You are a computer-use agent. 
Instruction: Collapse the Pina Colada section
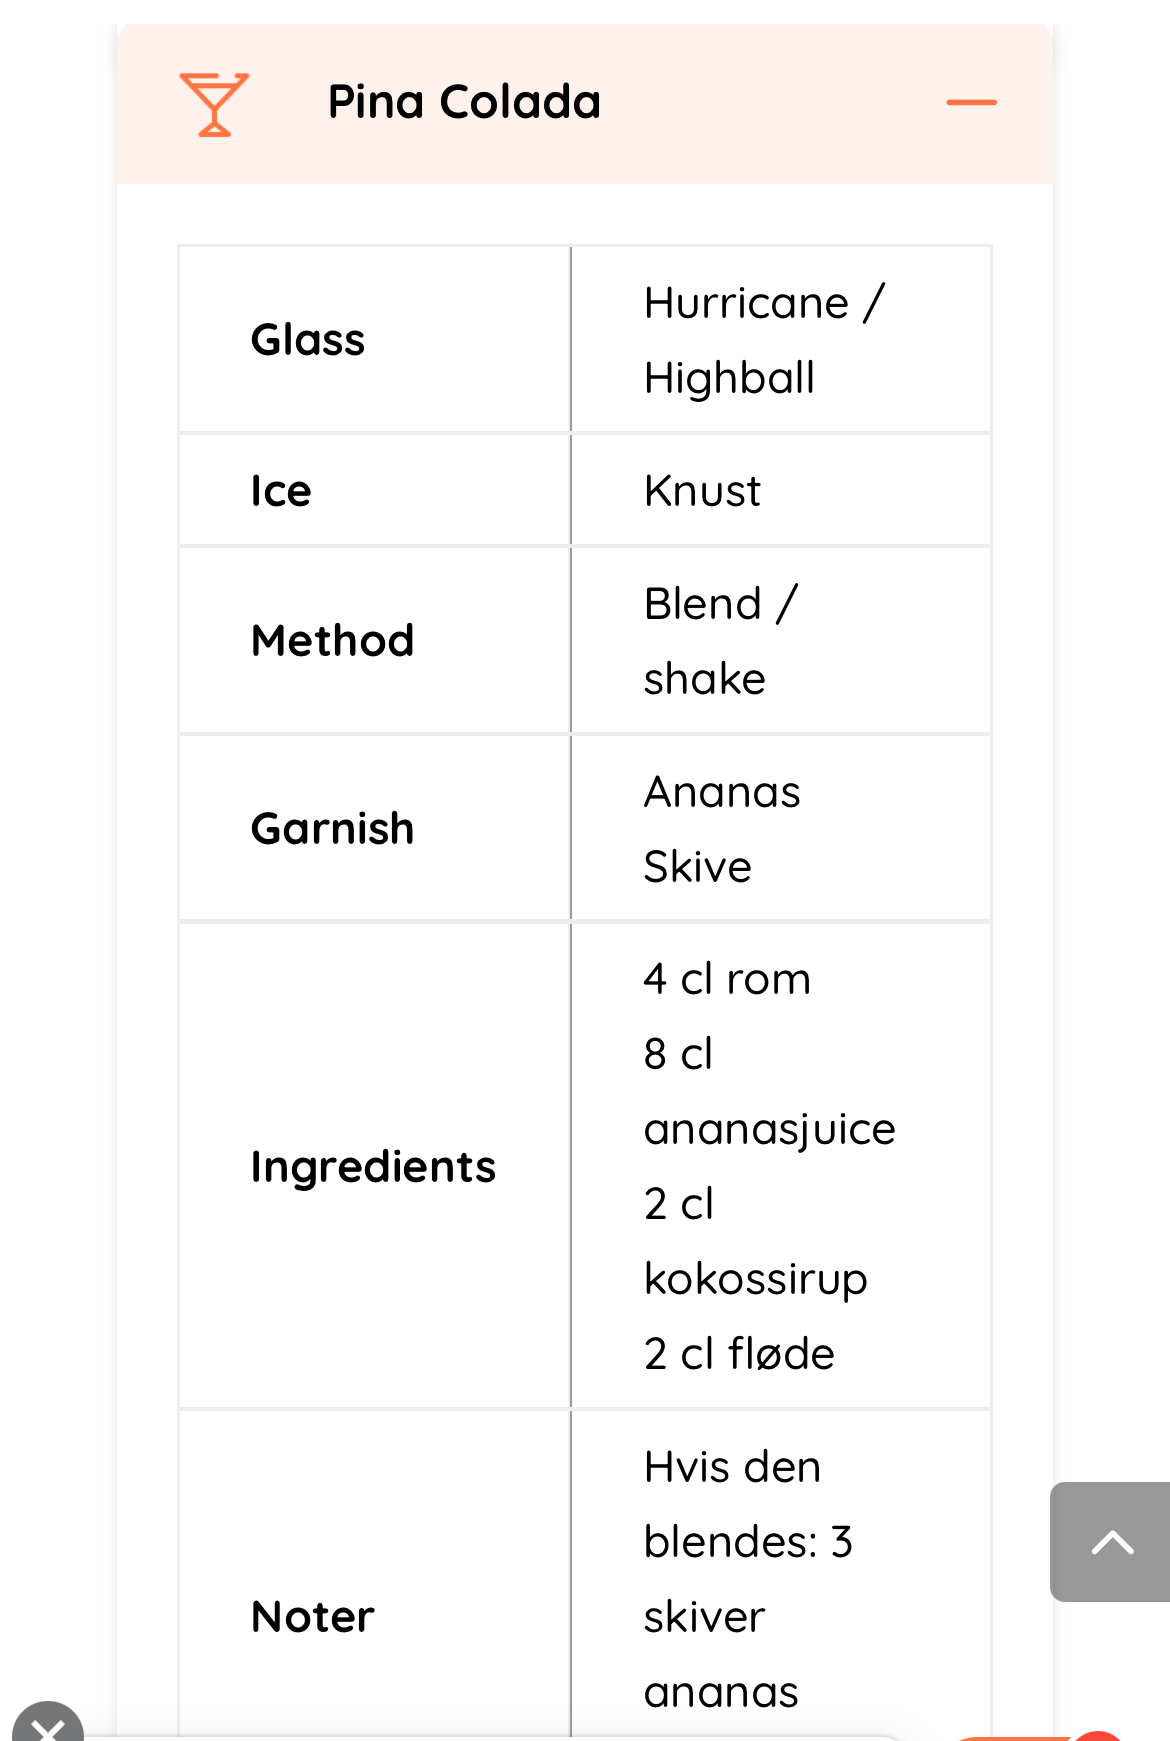pyautogui.click(x=971, y=103)
